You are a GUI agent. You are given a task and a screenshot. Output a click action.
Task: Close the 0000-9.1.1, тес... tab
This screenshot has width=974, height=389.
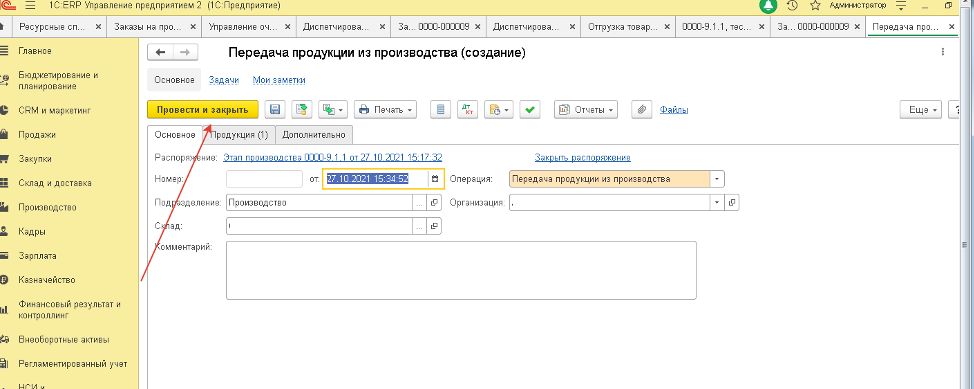[761, 27]
